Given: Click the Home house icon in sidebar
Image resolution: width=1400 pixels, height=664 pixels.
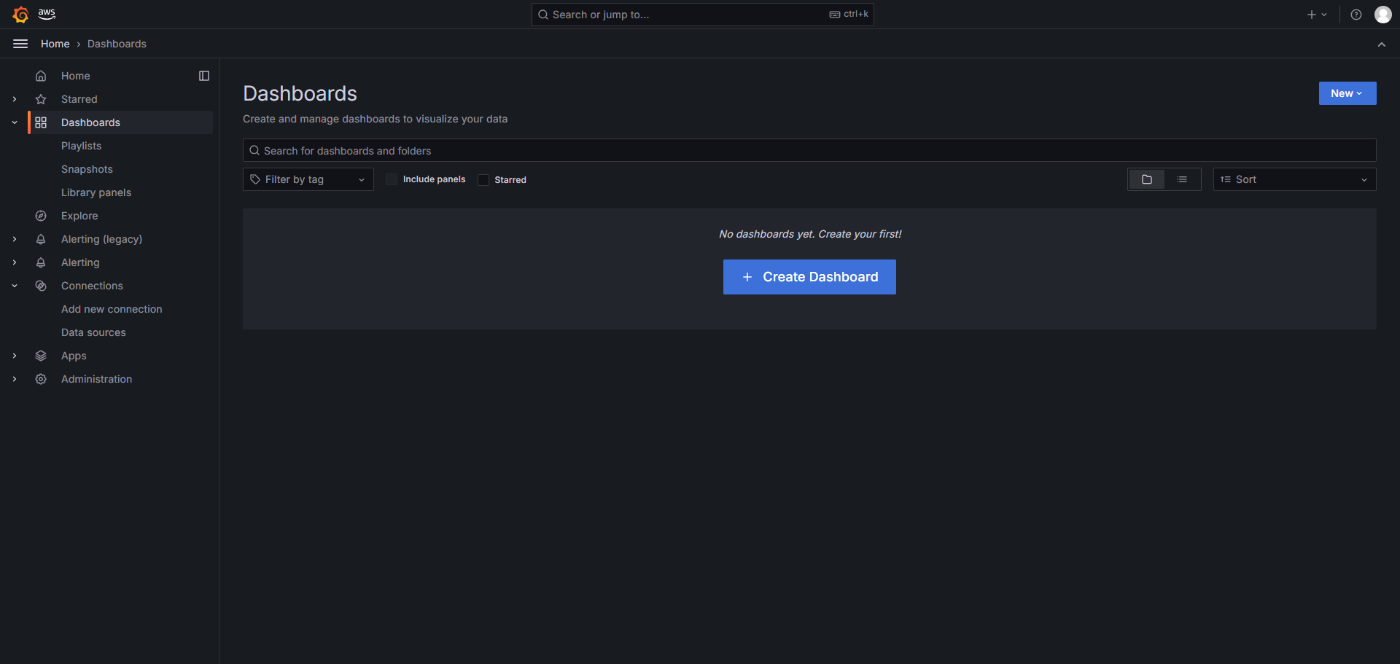Looking at the screenshot, I should pyautogui.click(x=41, y=76).
